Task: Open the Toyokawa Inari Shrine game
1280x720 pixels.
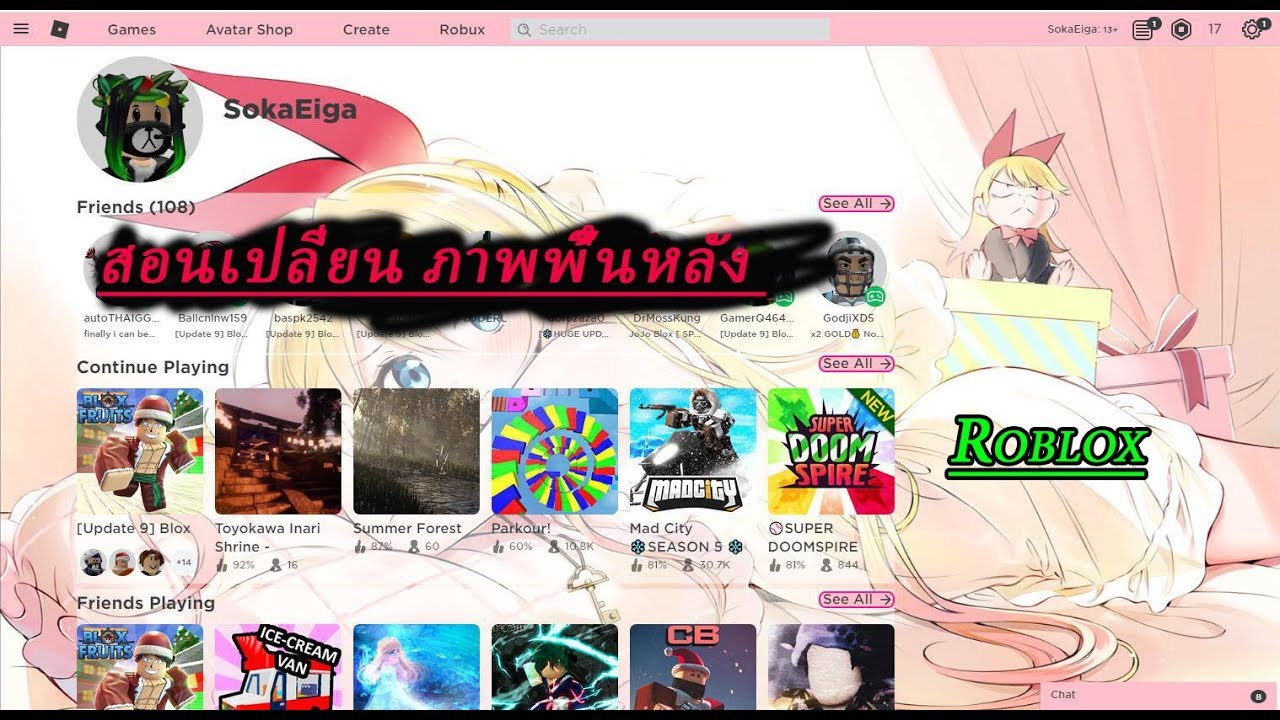Action: [x=278, y=451]
